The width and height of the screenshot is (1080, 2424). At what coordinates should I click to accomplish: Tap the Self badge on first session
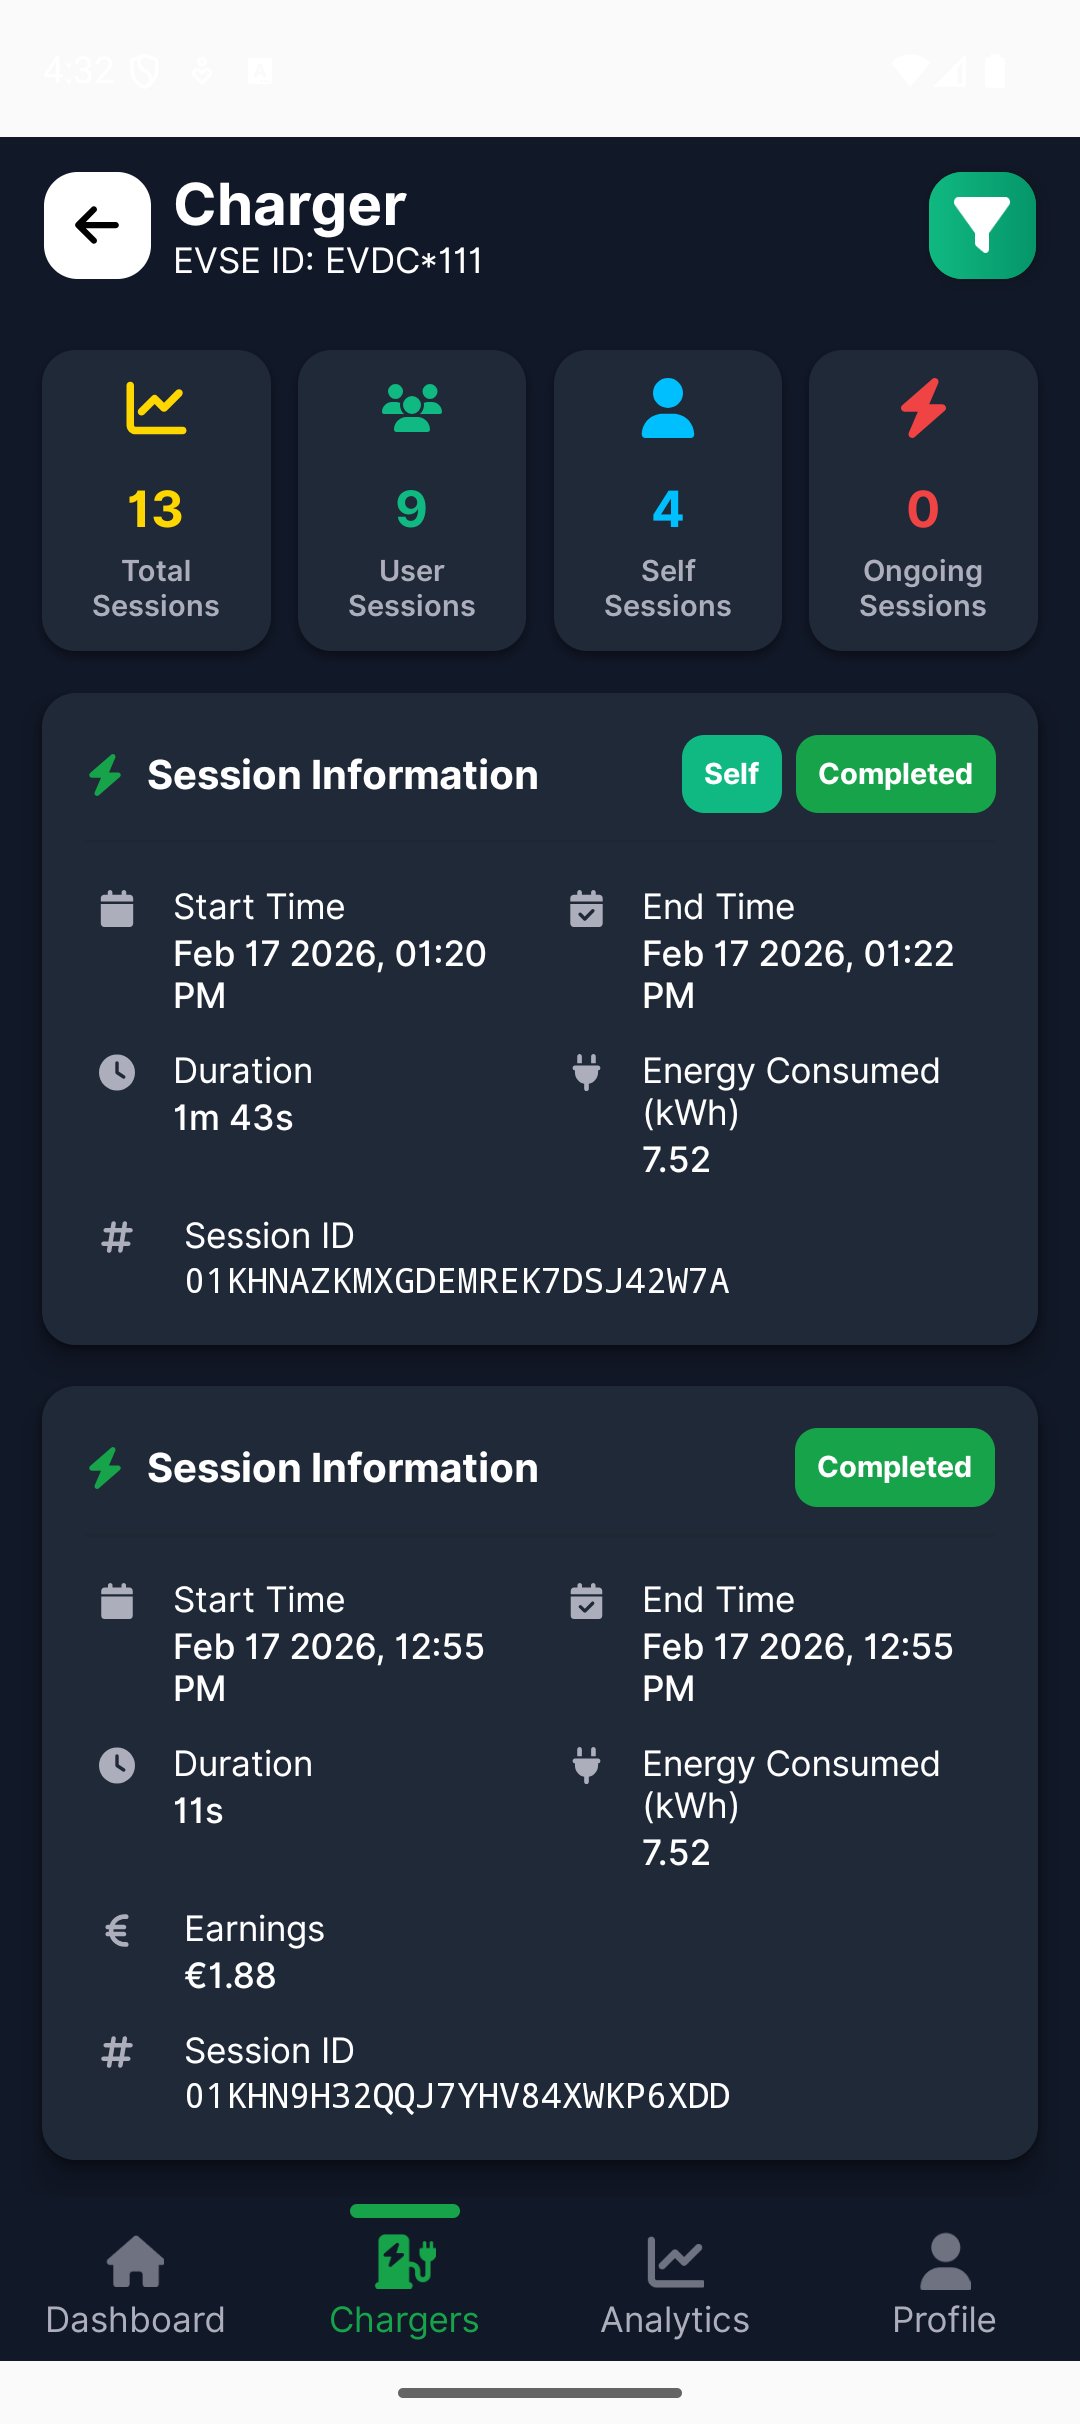click(731, 774)
